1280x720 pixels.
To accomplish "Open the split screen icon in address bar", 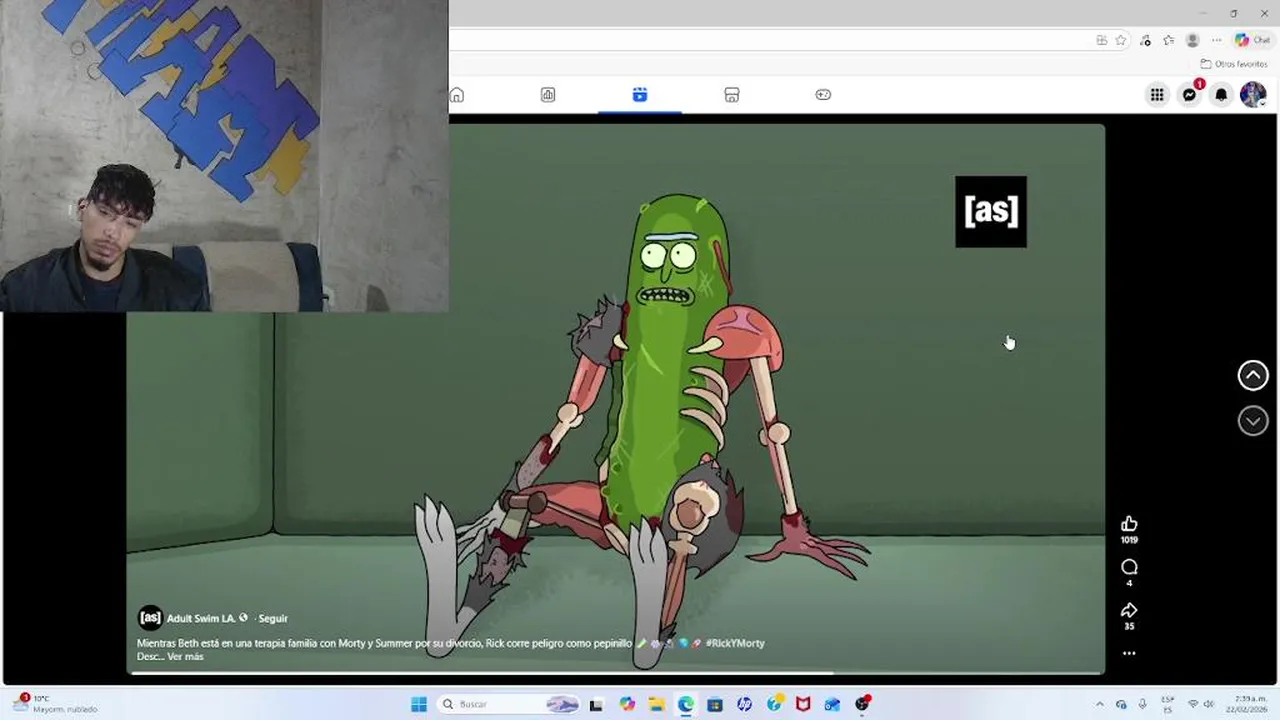I will tap(1101, 40).
